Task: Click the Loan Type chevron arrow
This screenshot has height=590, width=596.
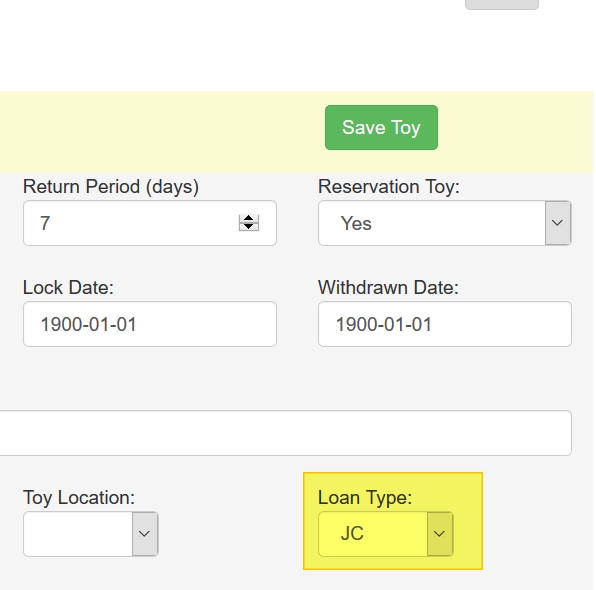Action: pos(439,534)
